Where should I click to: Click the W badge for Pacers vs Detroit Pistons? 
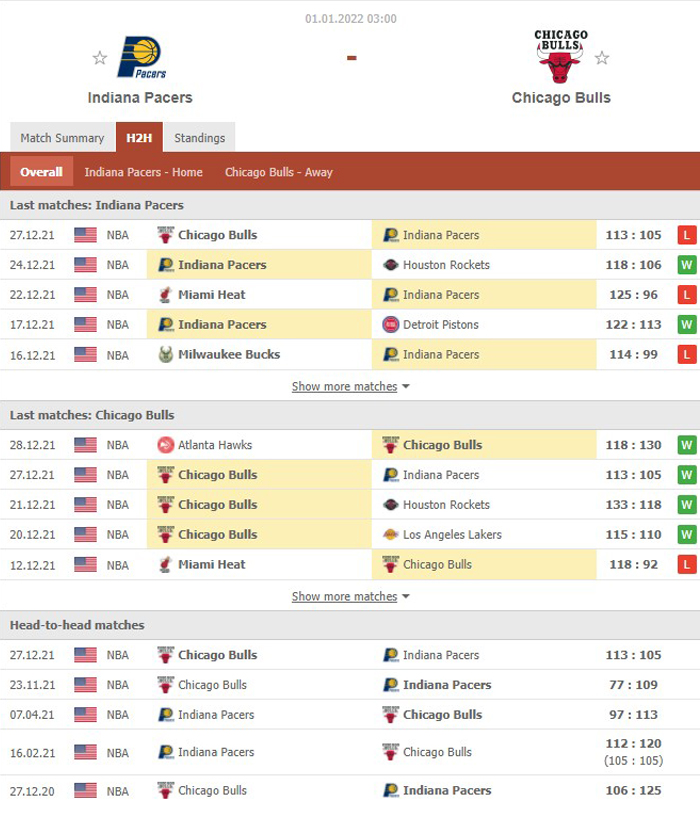pyautogui.click(x=687, y=324)
